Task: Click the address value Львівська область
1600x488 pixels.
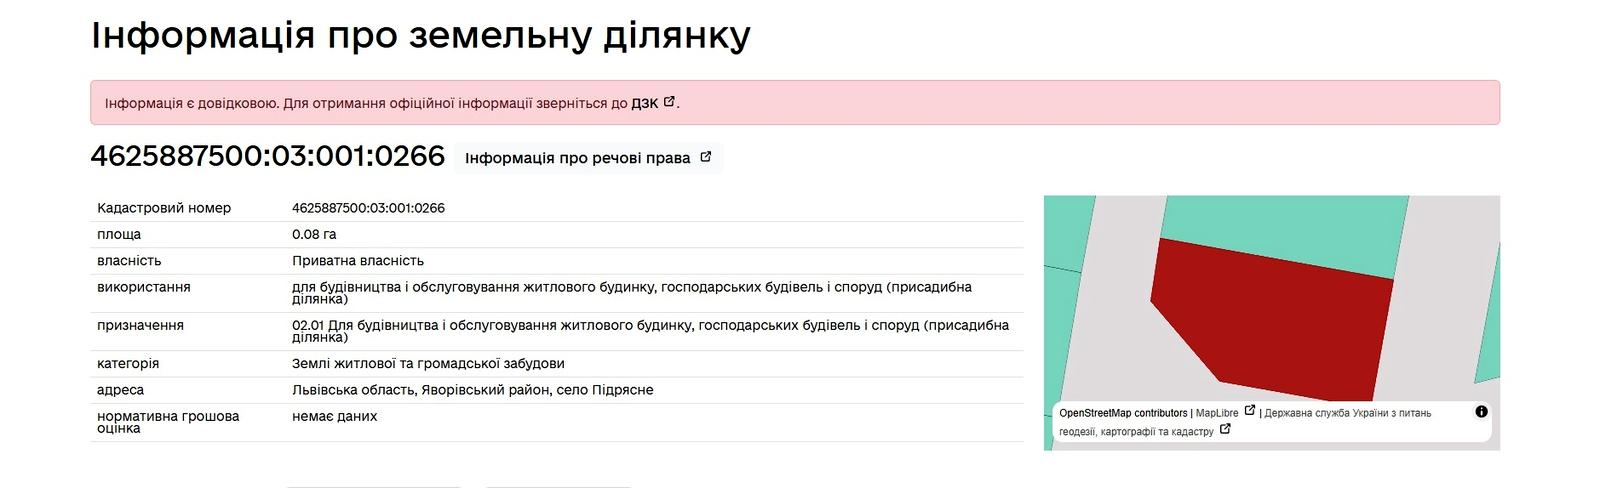Action: 472,390
